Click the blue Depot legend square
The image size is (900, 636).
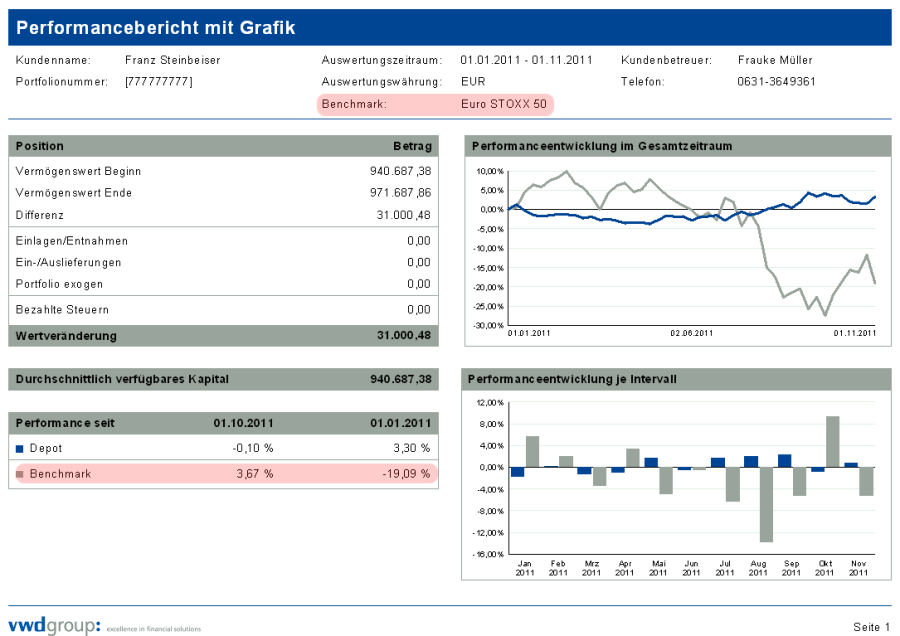(x=21, y=449)
